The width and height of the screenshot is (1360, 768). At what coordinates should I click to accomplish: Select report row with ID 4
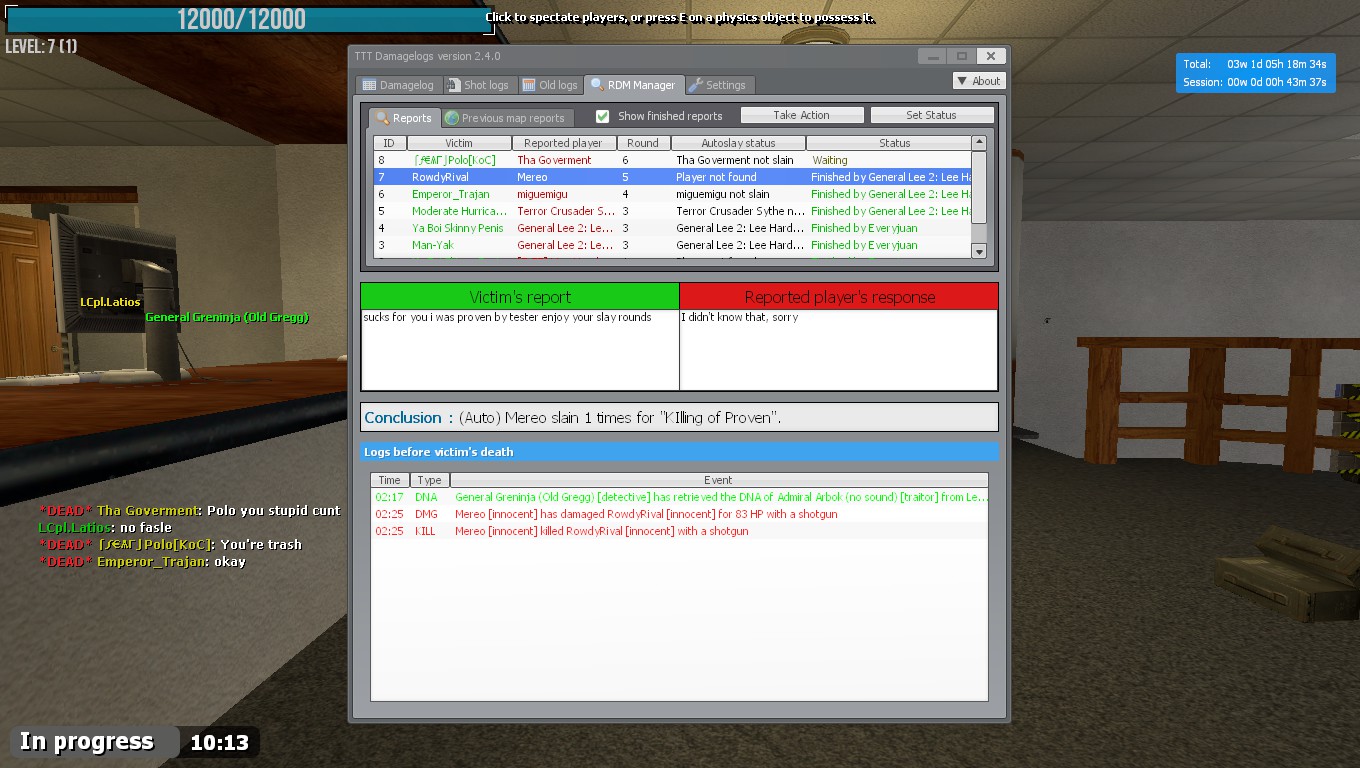(673, 228)
